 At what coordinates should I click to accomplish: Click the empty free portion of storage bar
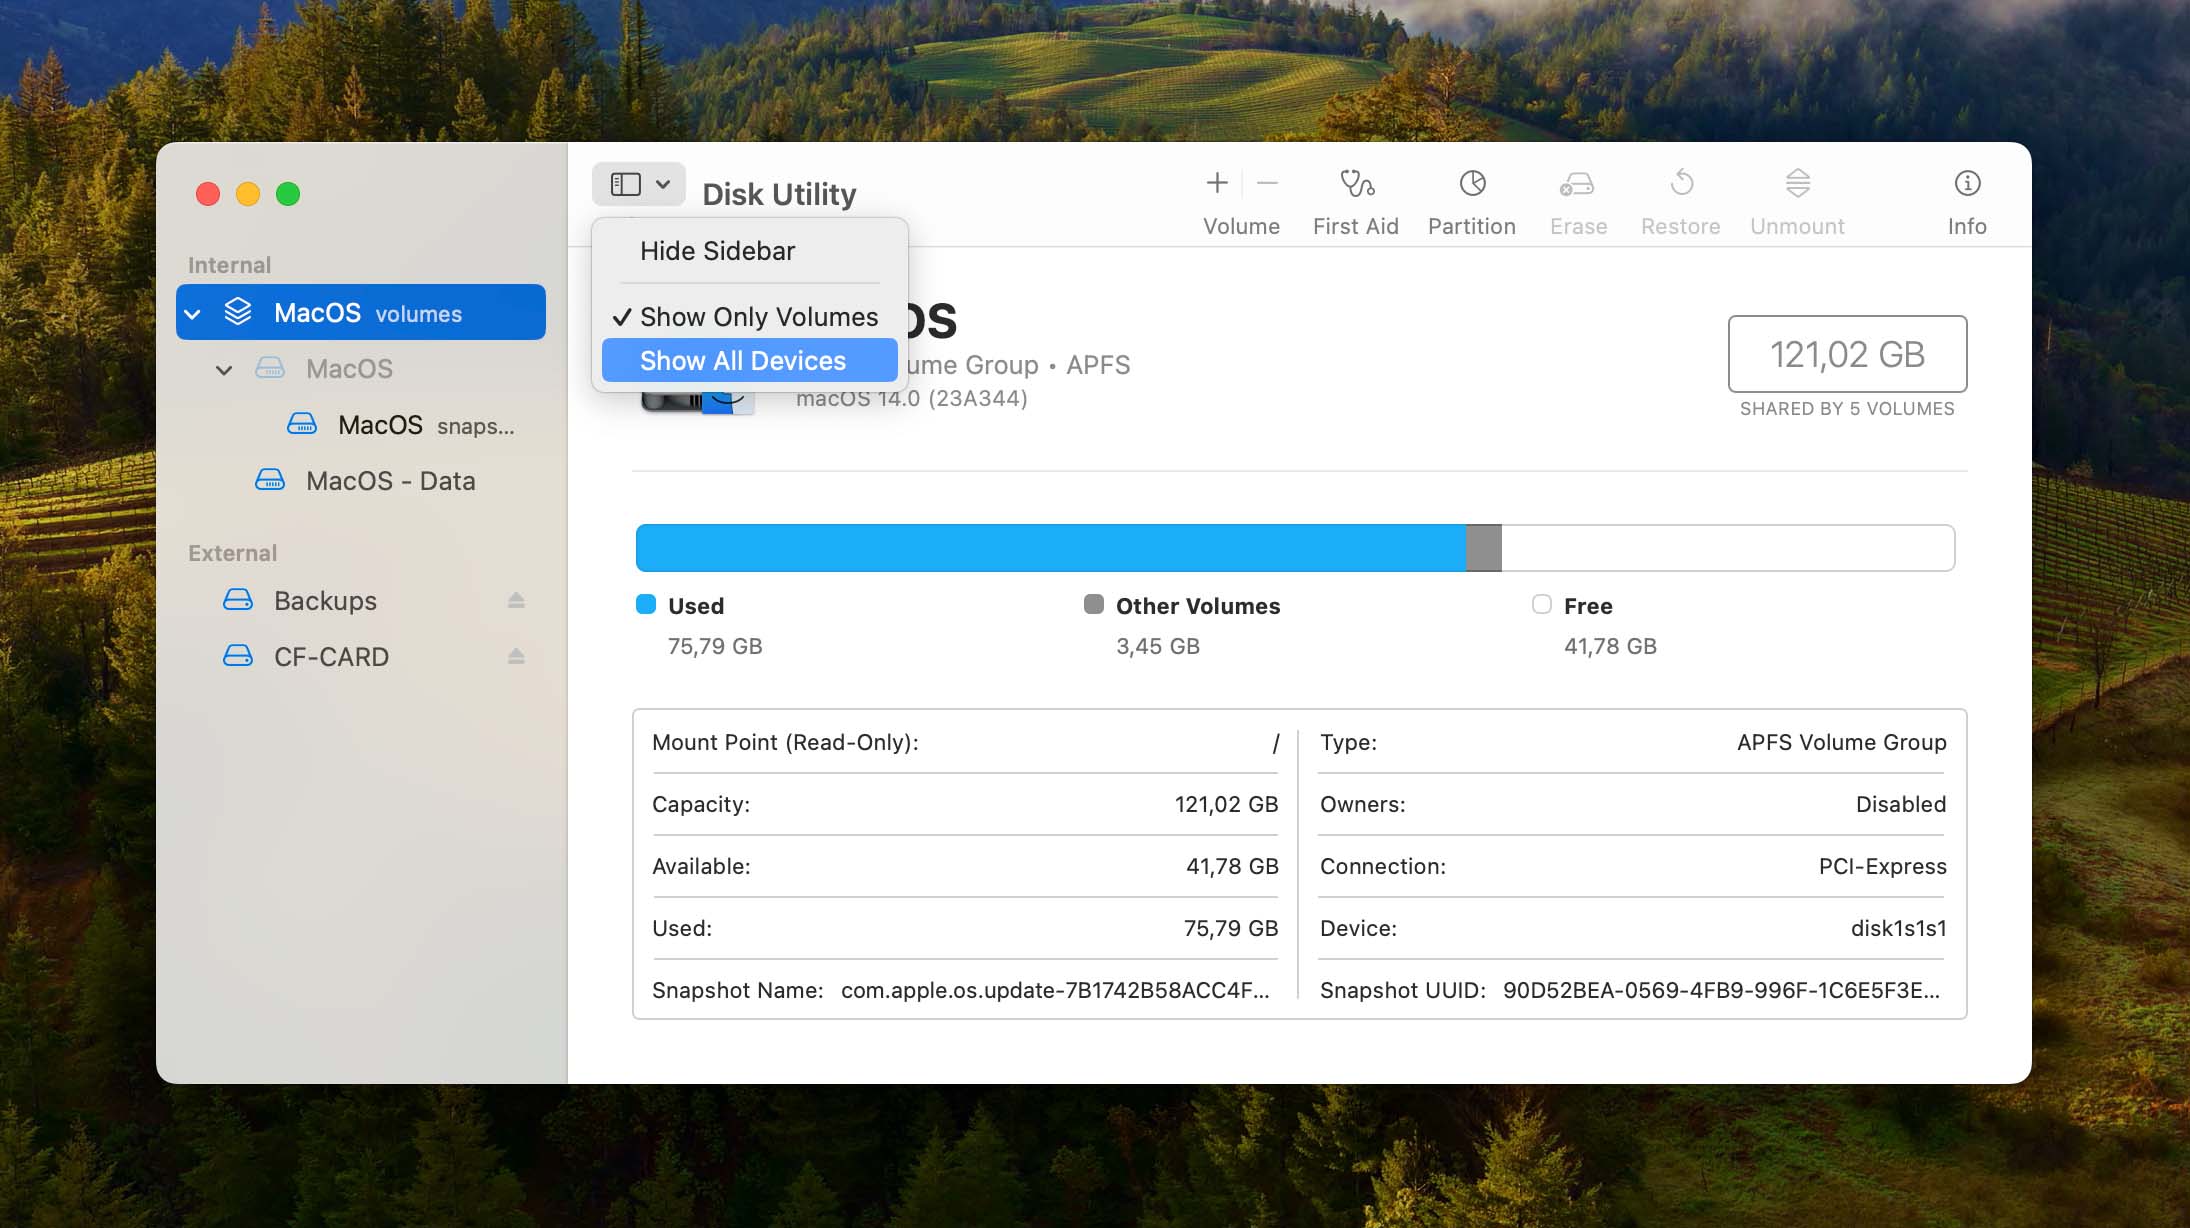click(x=1728, y=548)
